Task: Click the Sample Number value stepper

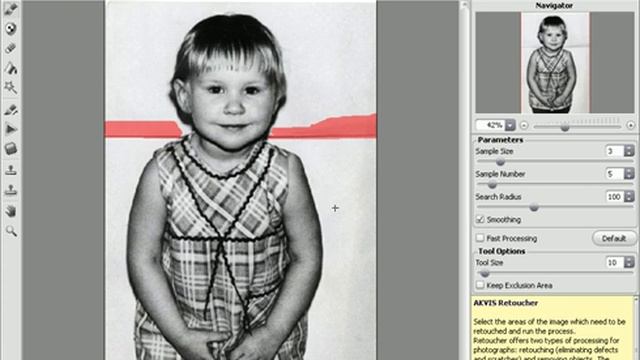Action: 629,174
